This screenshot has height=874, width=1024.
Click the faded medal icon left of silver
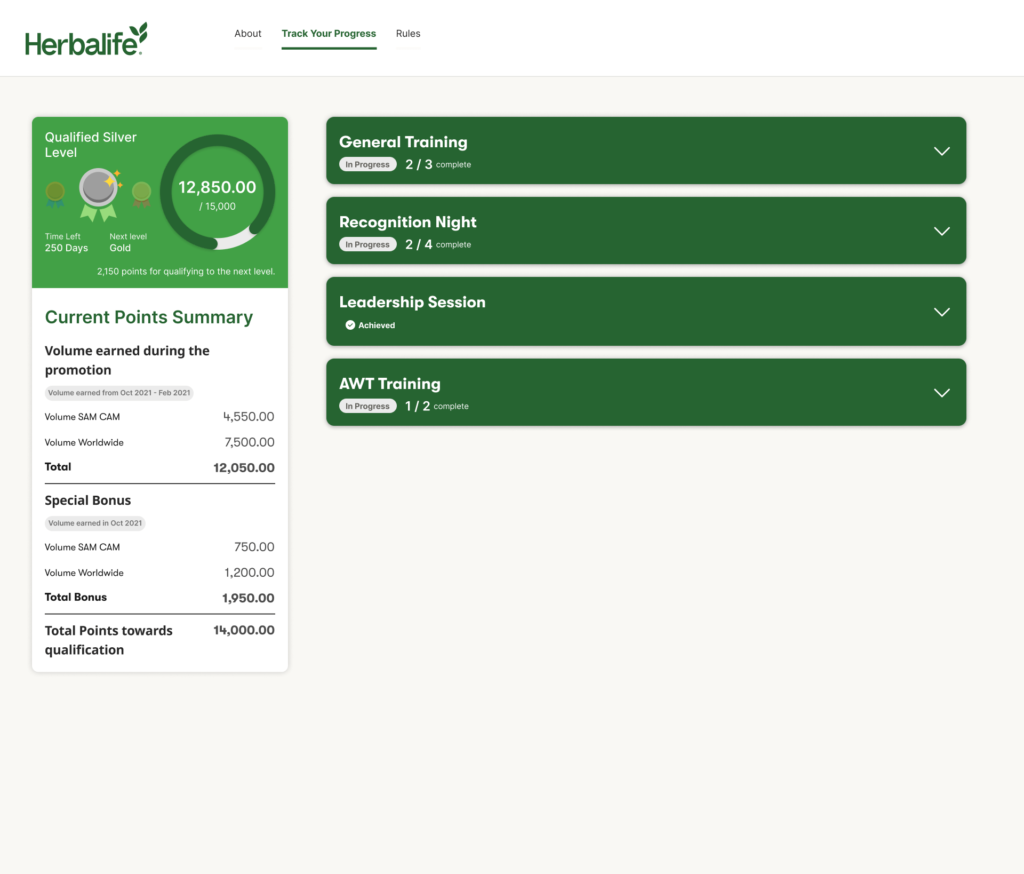coord(56,194)
